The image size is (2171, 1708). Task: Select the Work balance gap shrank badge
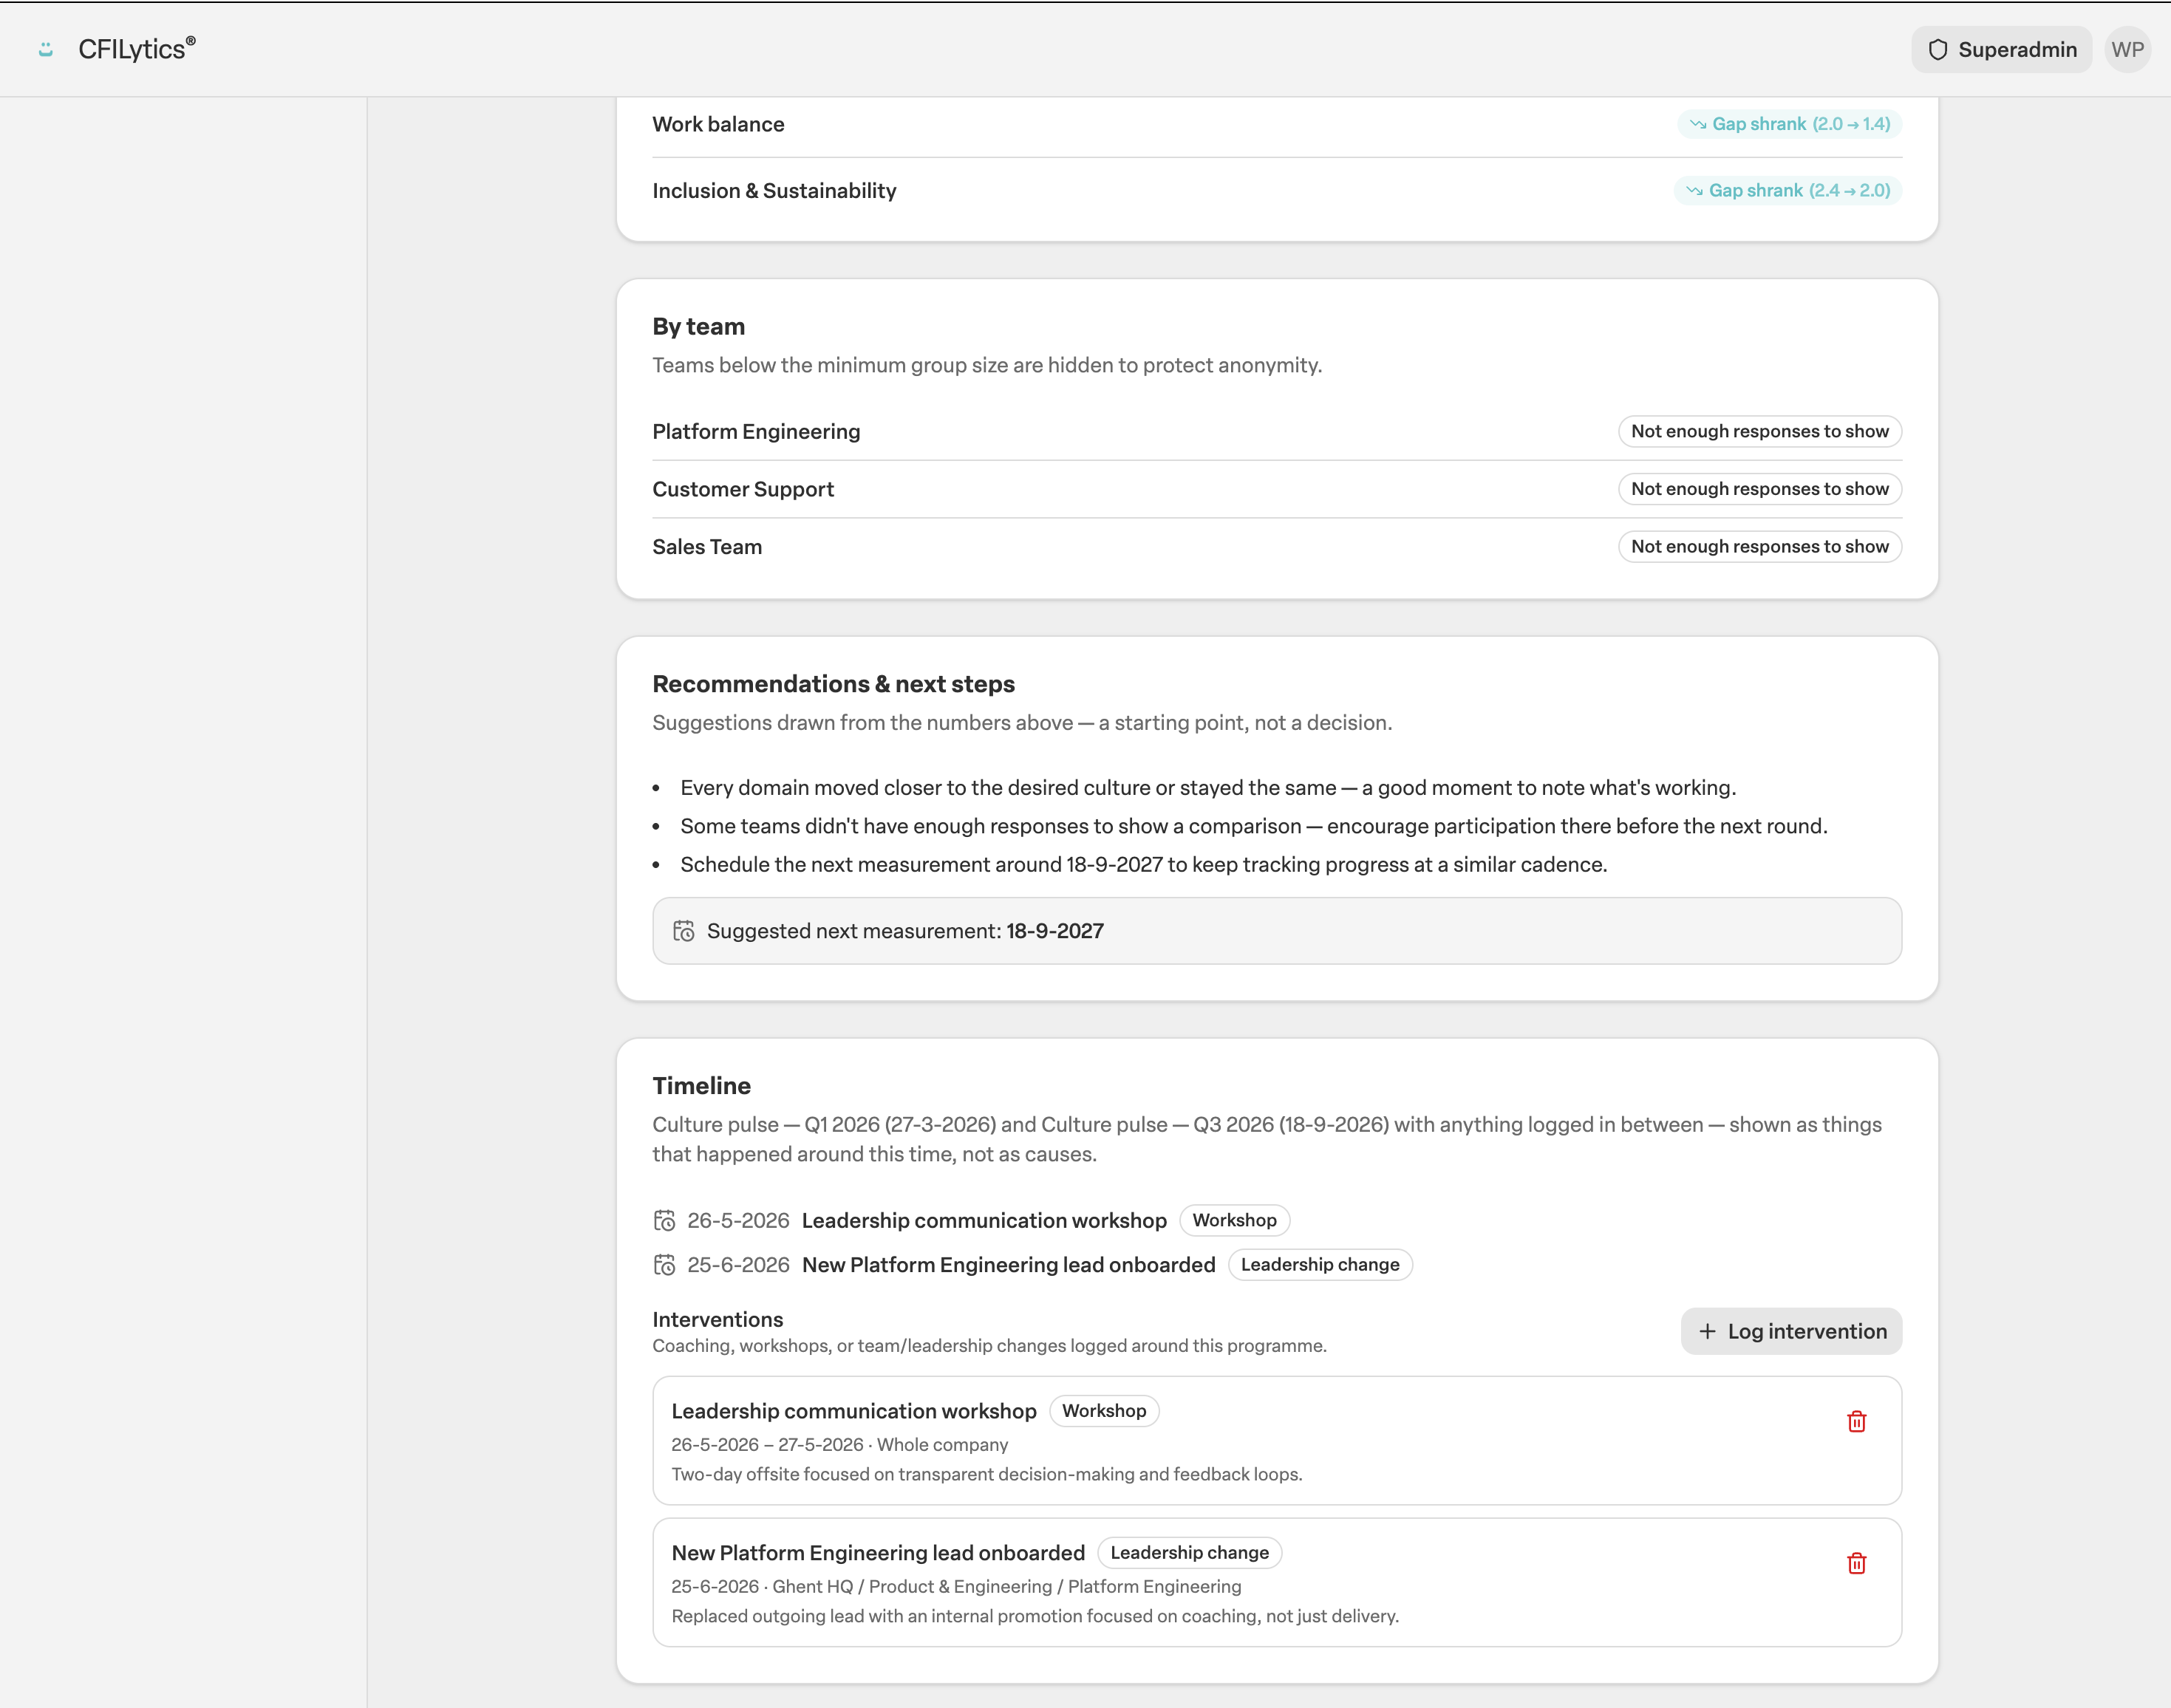(x=1790, y=124)
